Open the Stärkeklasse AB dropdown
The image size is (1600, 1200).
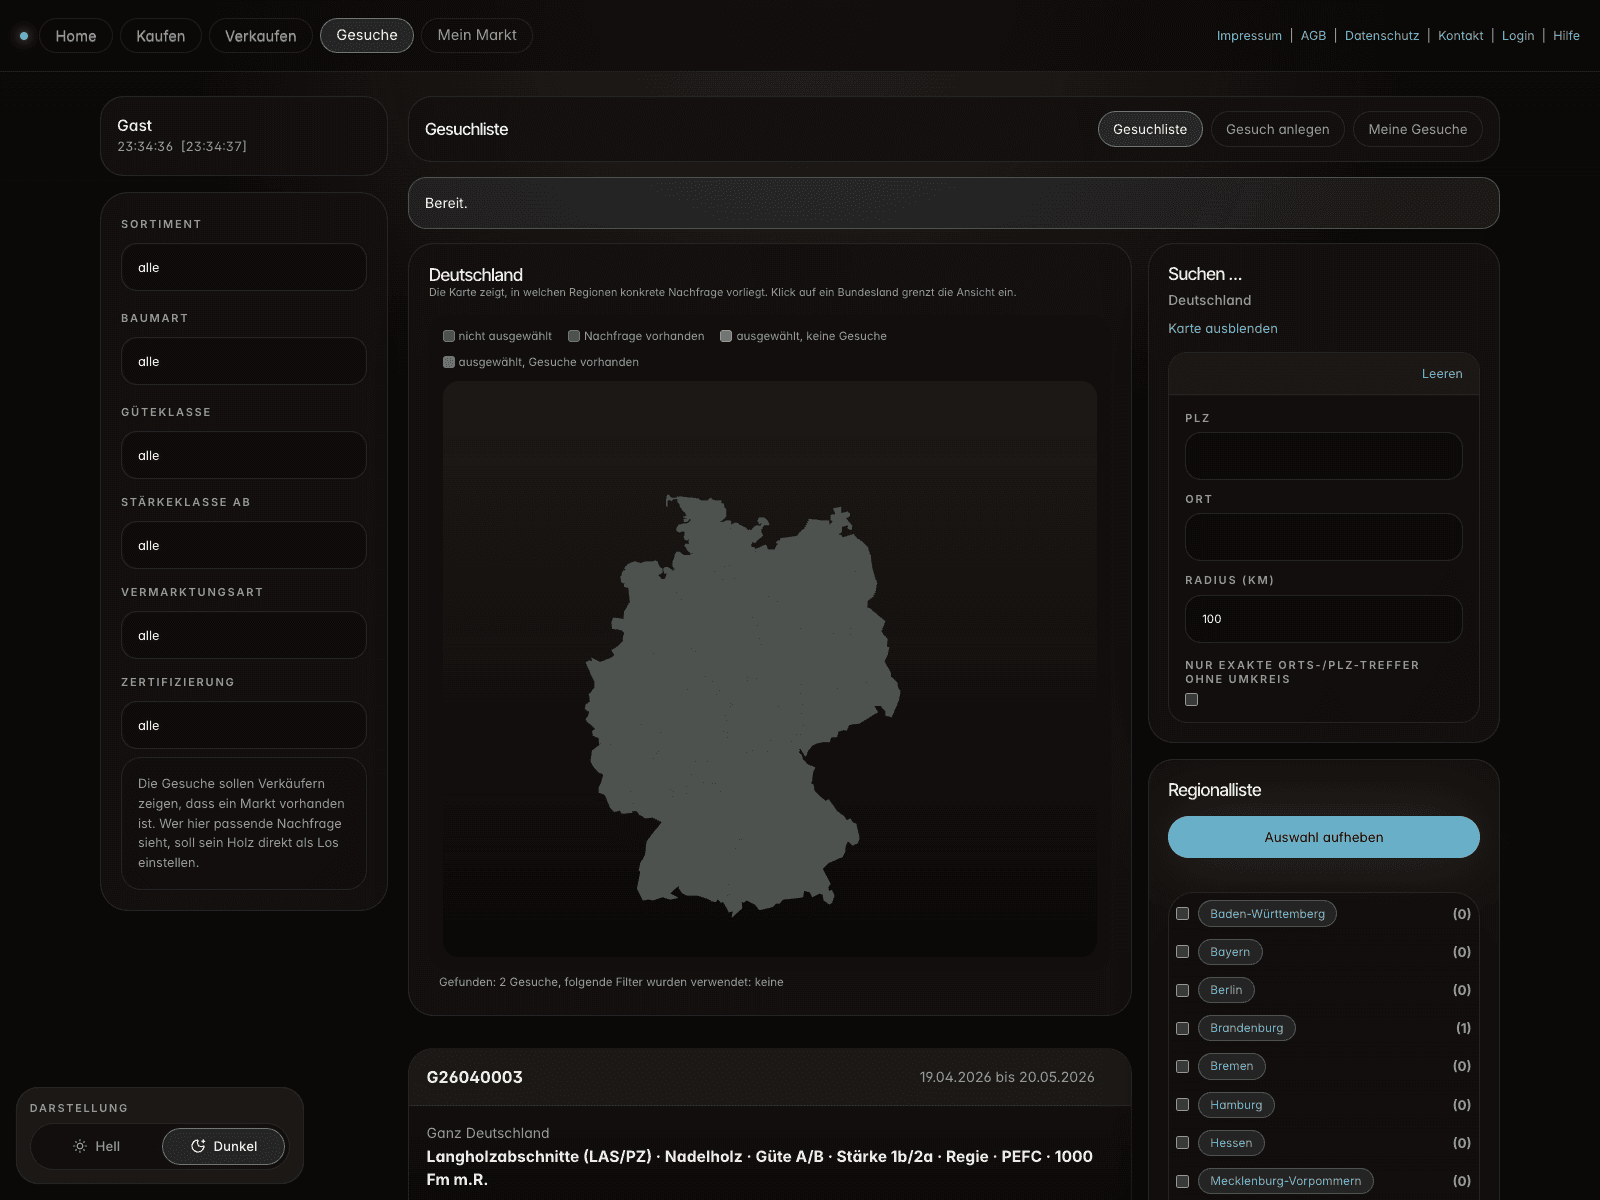(x=244, y=545)
